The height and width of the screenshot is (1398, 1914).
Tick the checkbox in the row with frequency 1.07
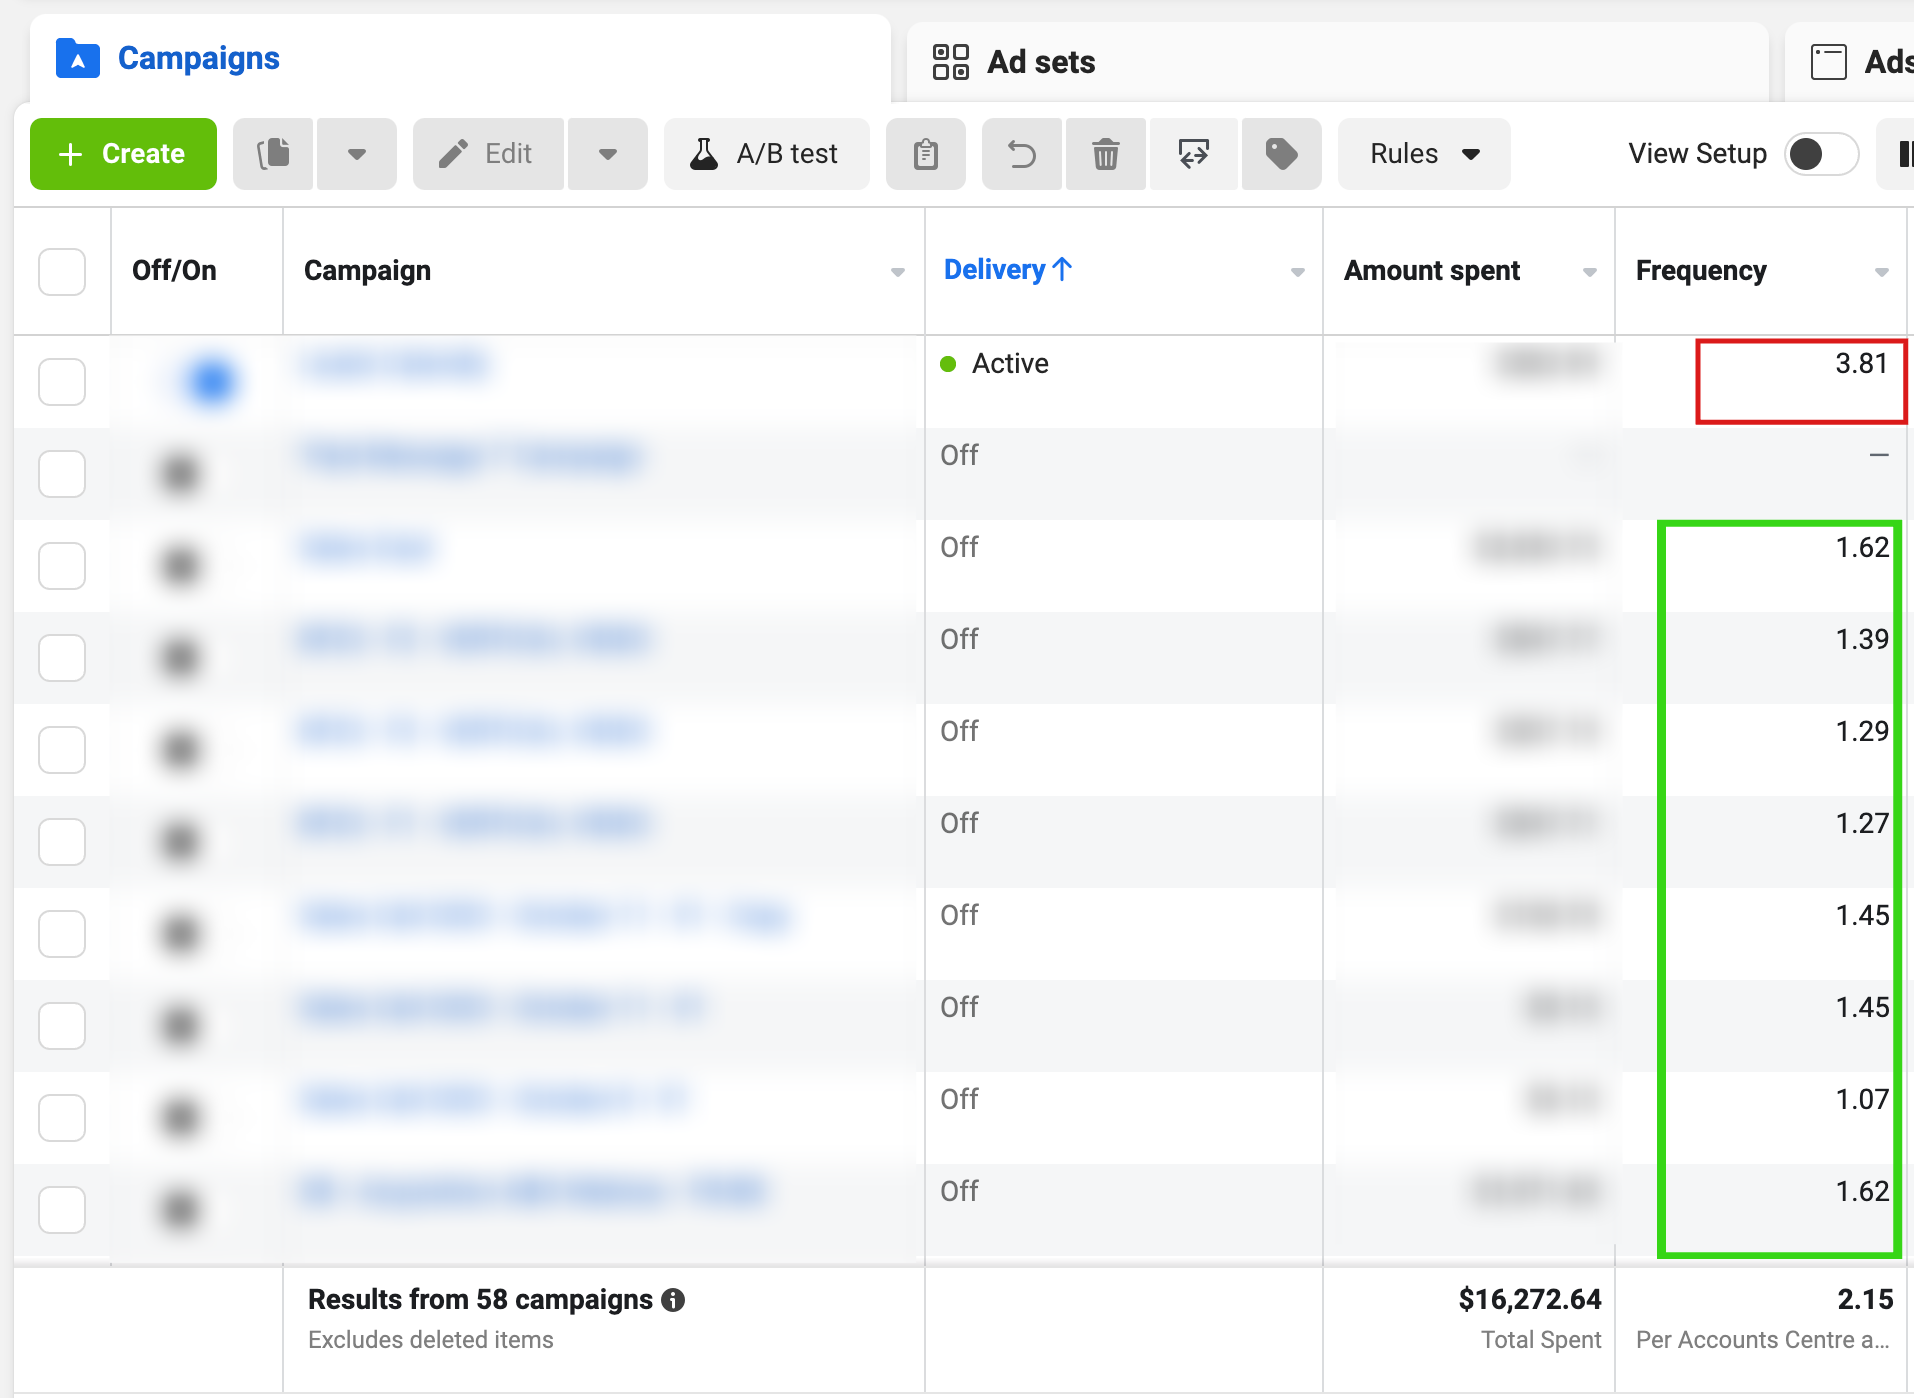tap(62, 1118)
